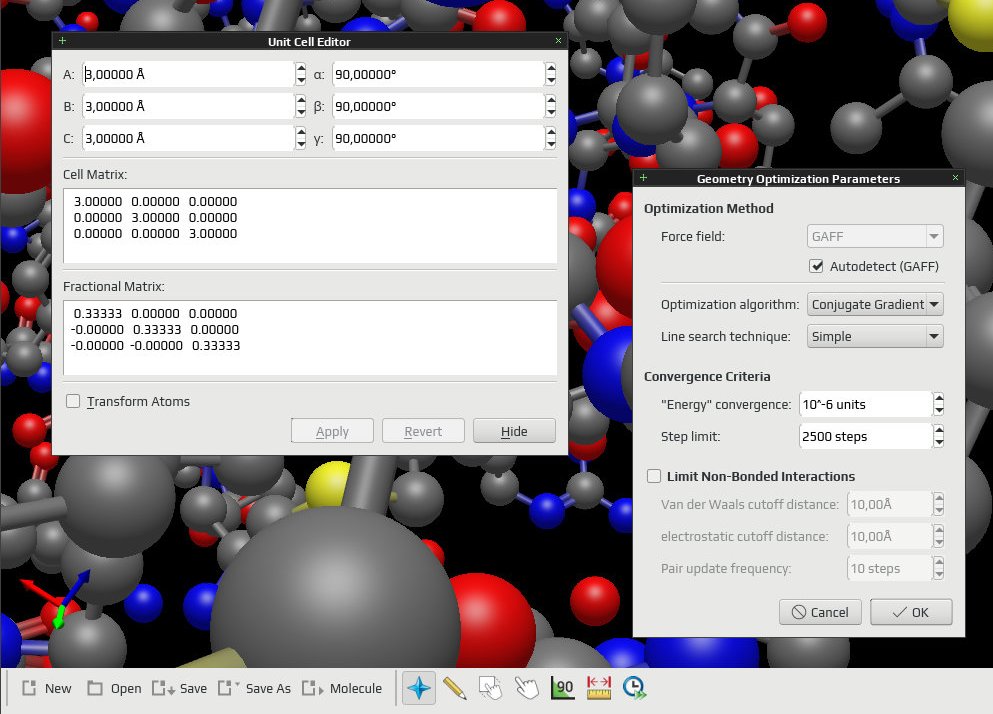The image size is (993, 714).
Task: Click the Cell Matrix text box
Action: (x=310, y=226)
